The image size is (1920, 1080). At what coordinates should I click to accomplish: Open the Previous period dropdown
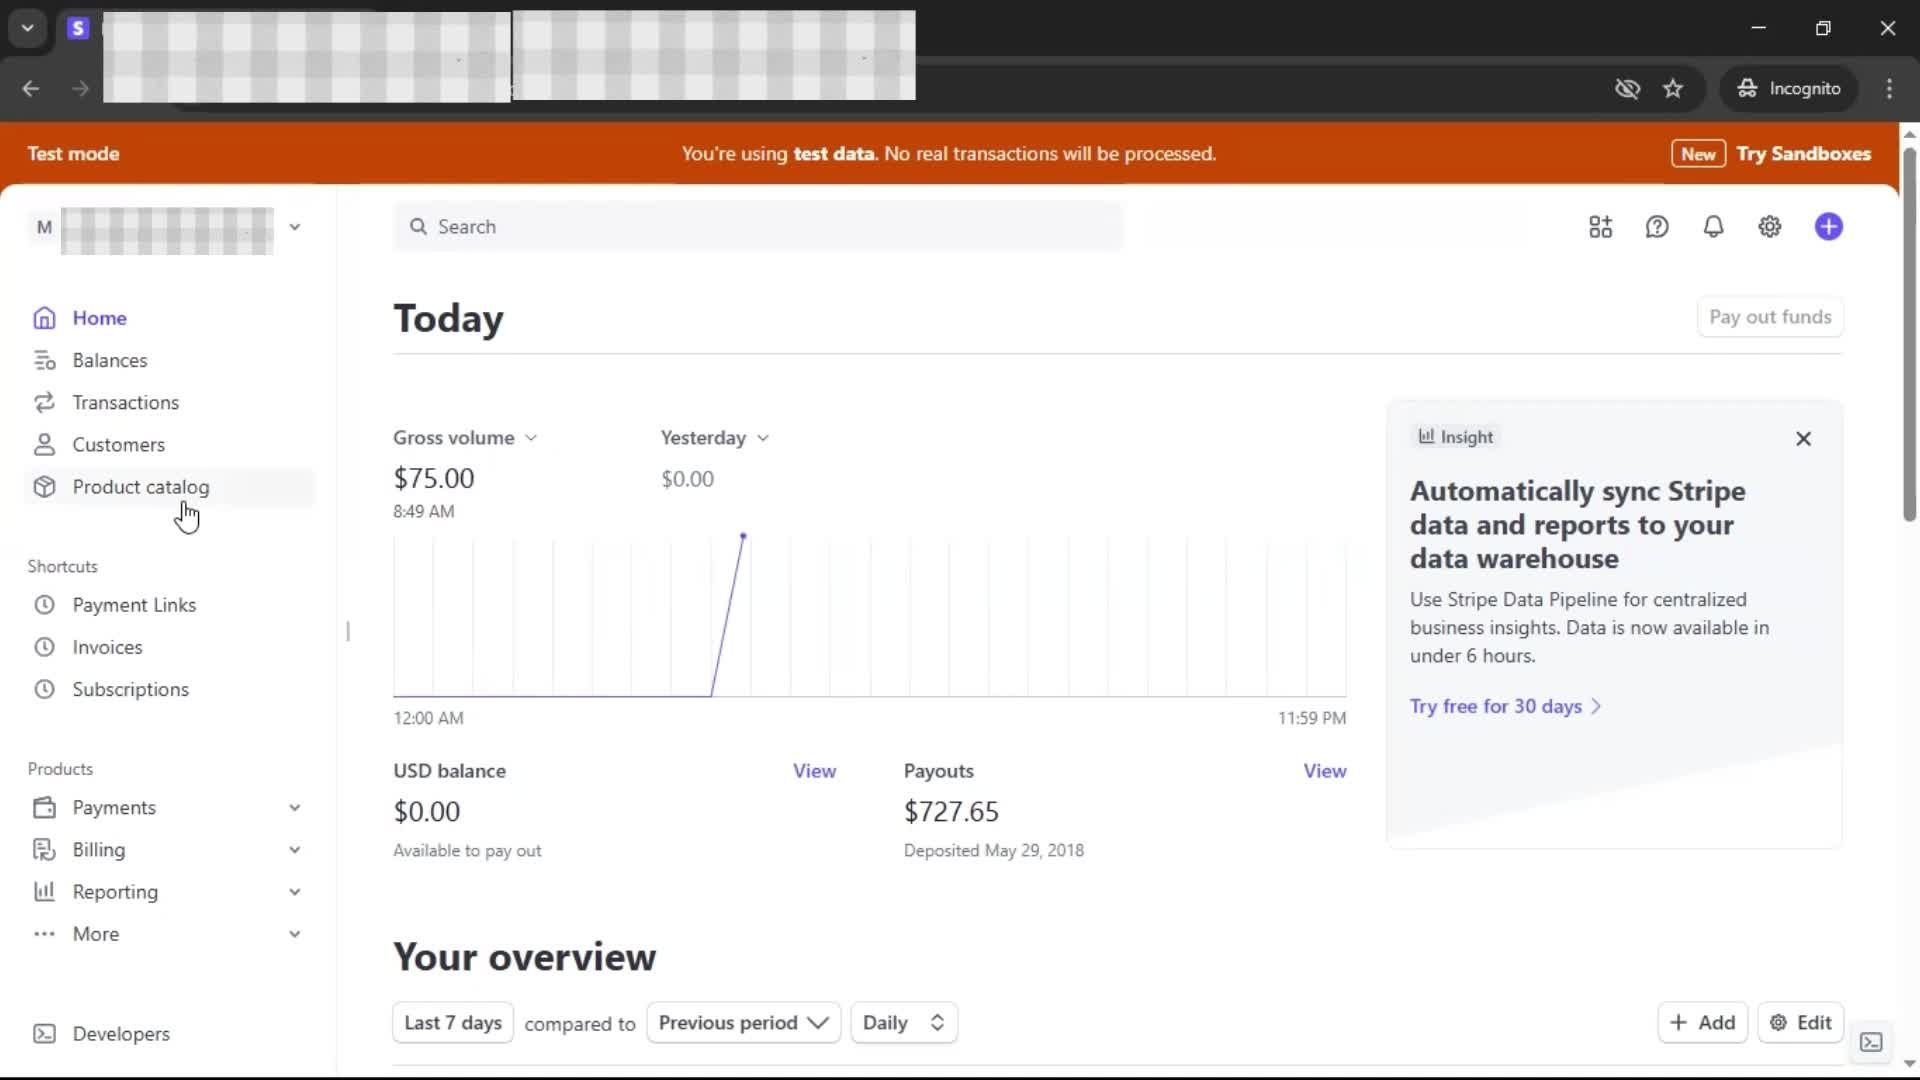(x=744, y=1023)
